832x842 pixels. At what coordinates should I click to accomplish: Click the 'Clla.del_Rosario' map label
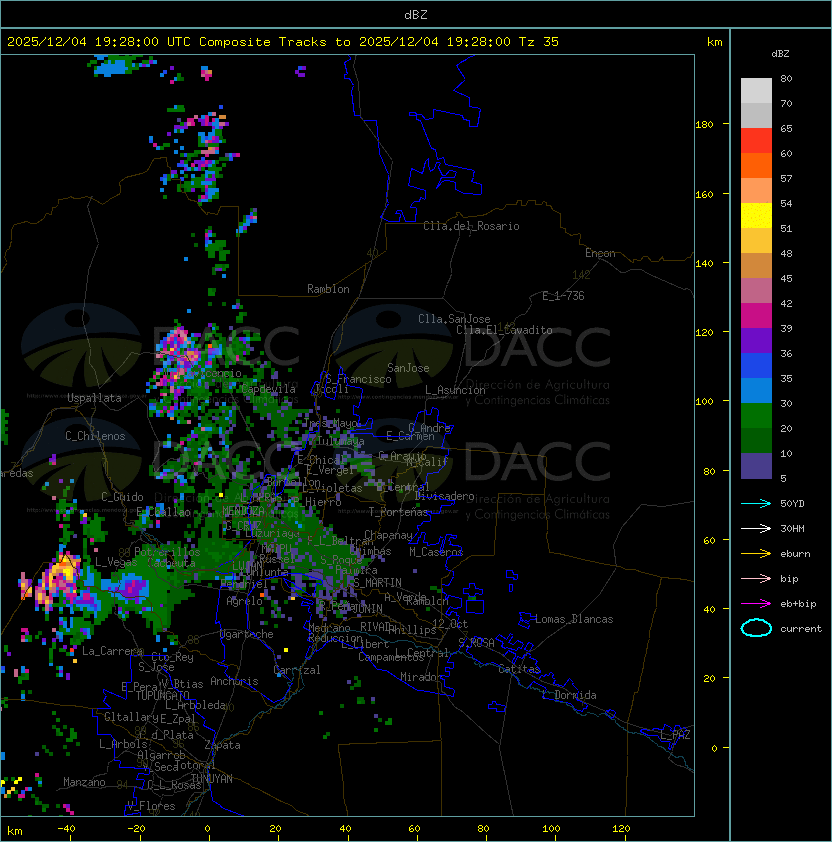[x=471, y=226]
